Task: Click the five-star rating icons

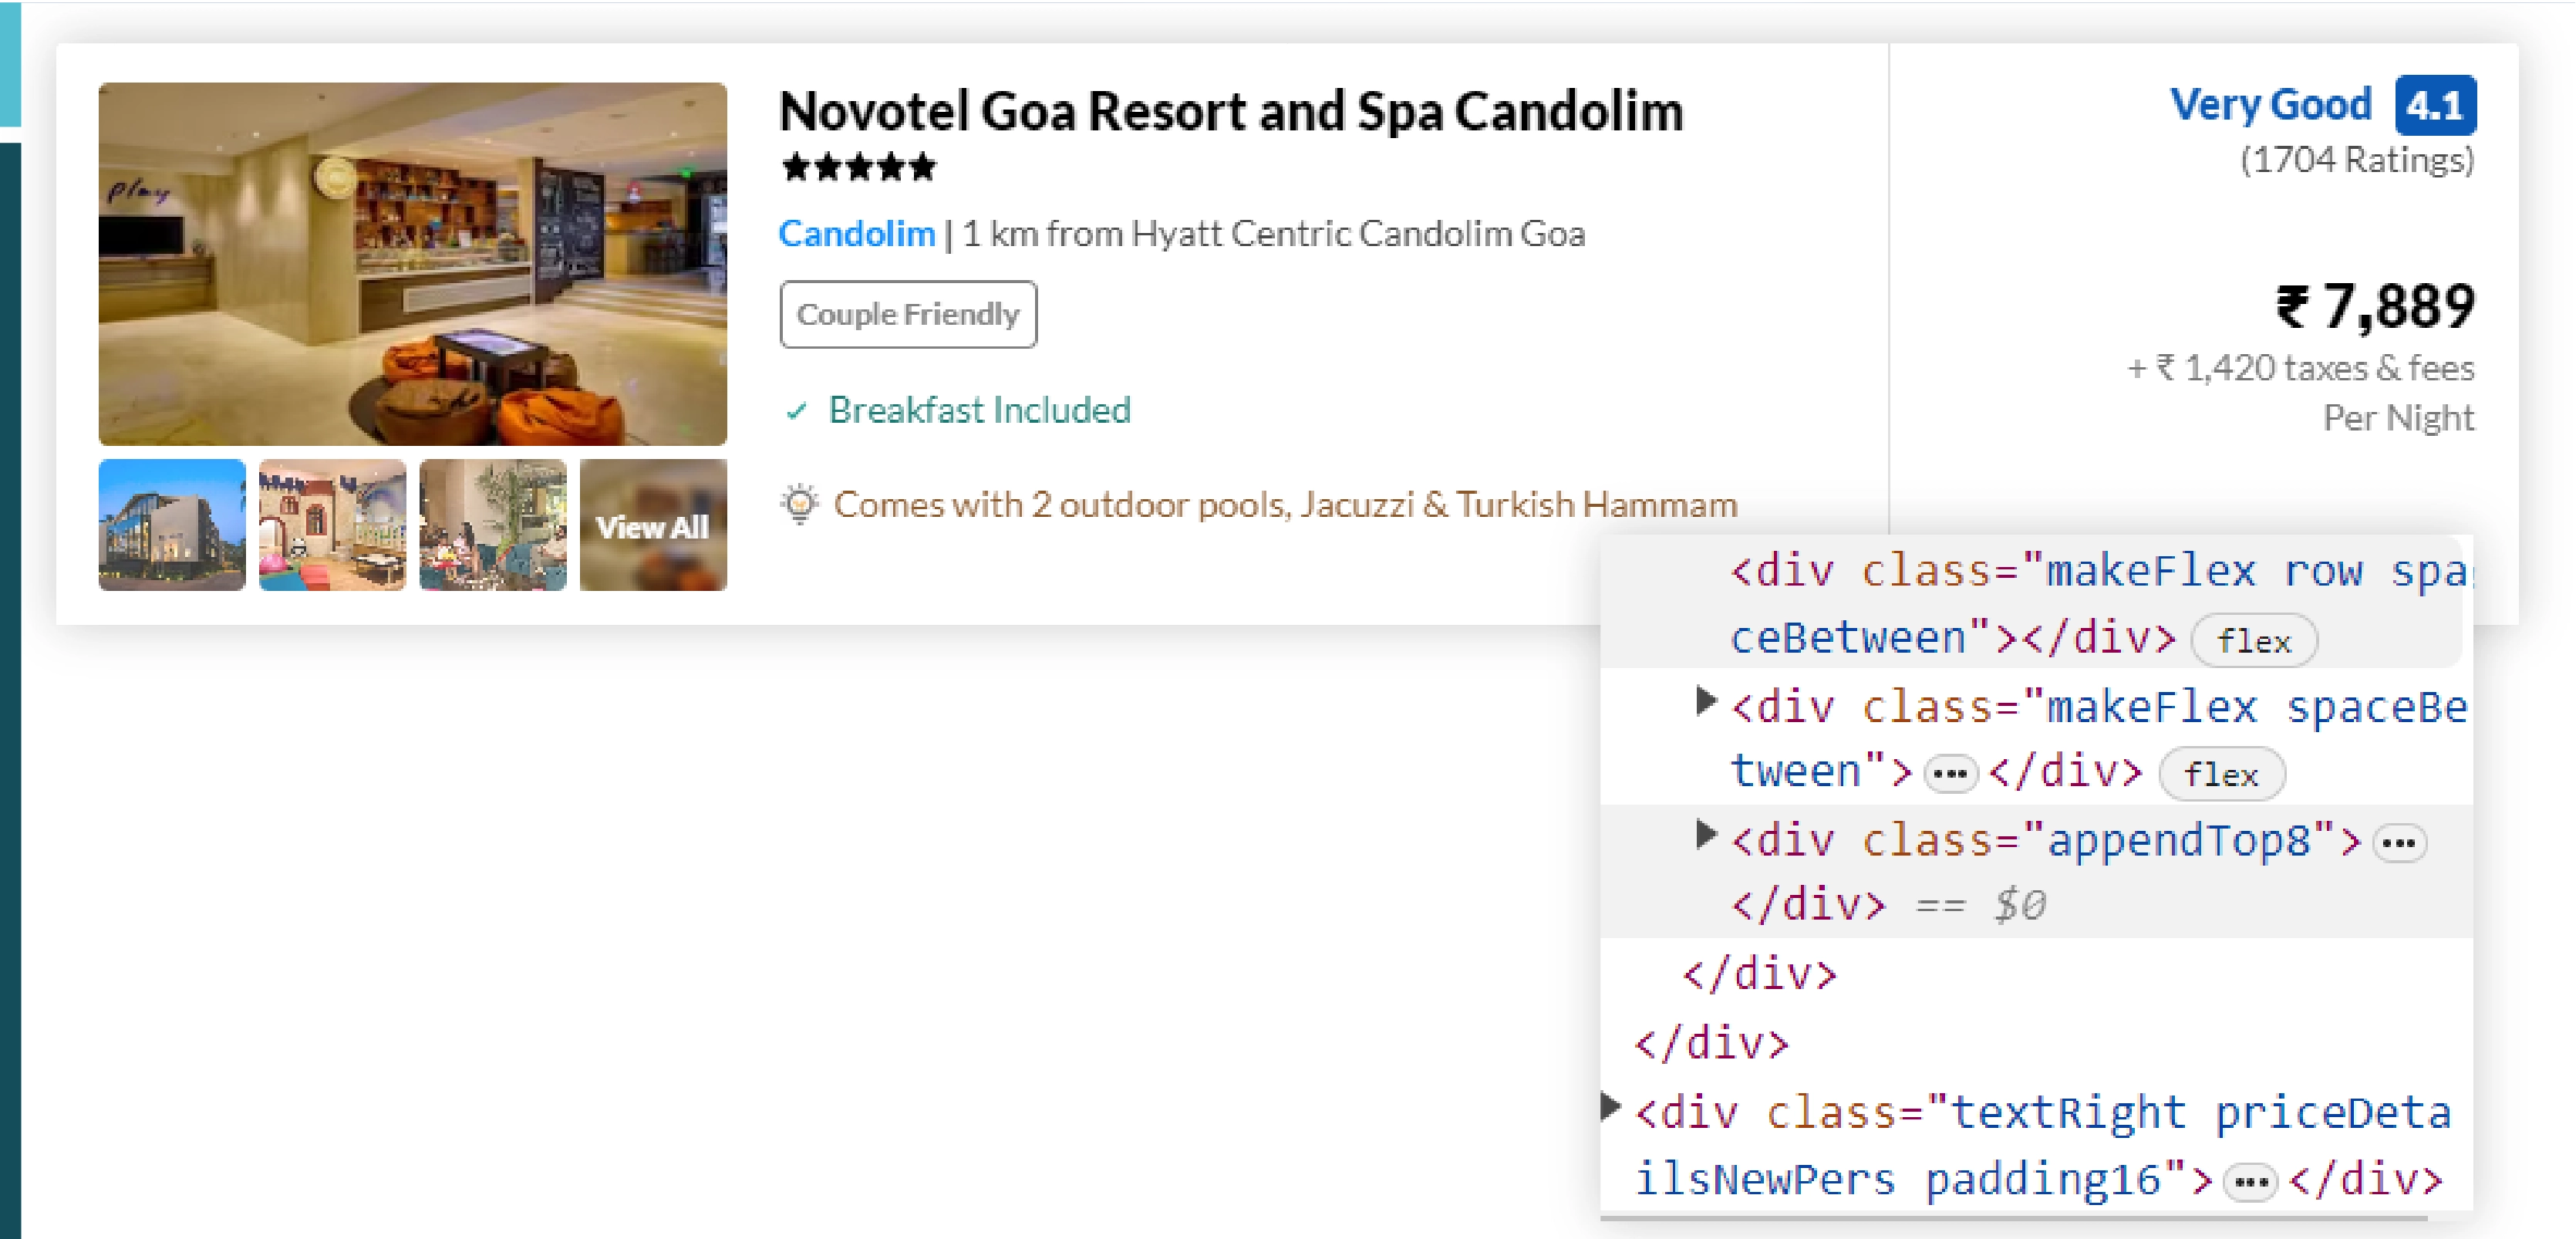Action: click(x=858, y=167)
